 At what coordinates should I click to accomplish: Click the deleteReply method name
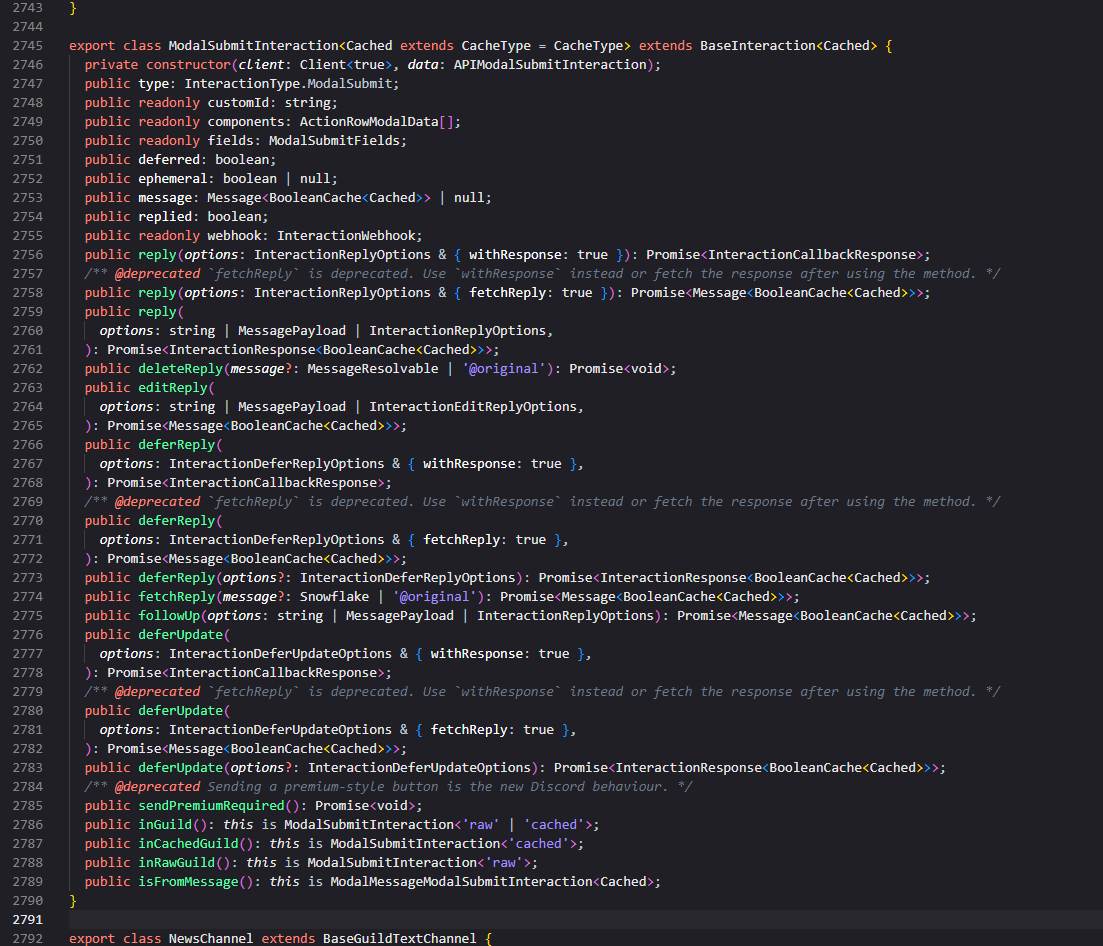[180, 369]
